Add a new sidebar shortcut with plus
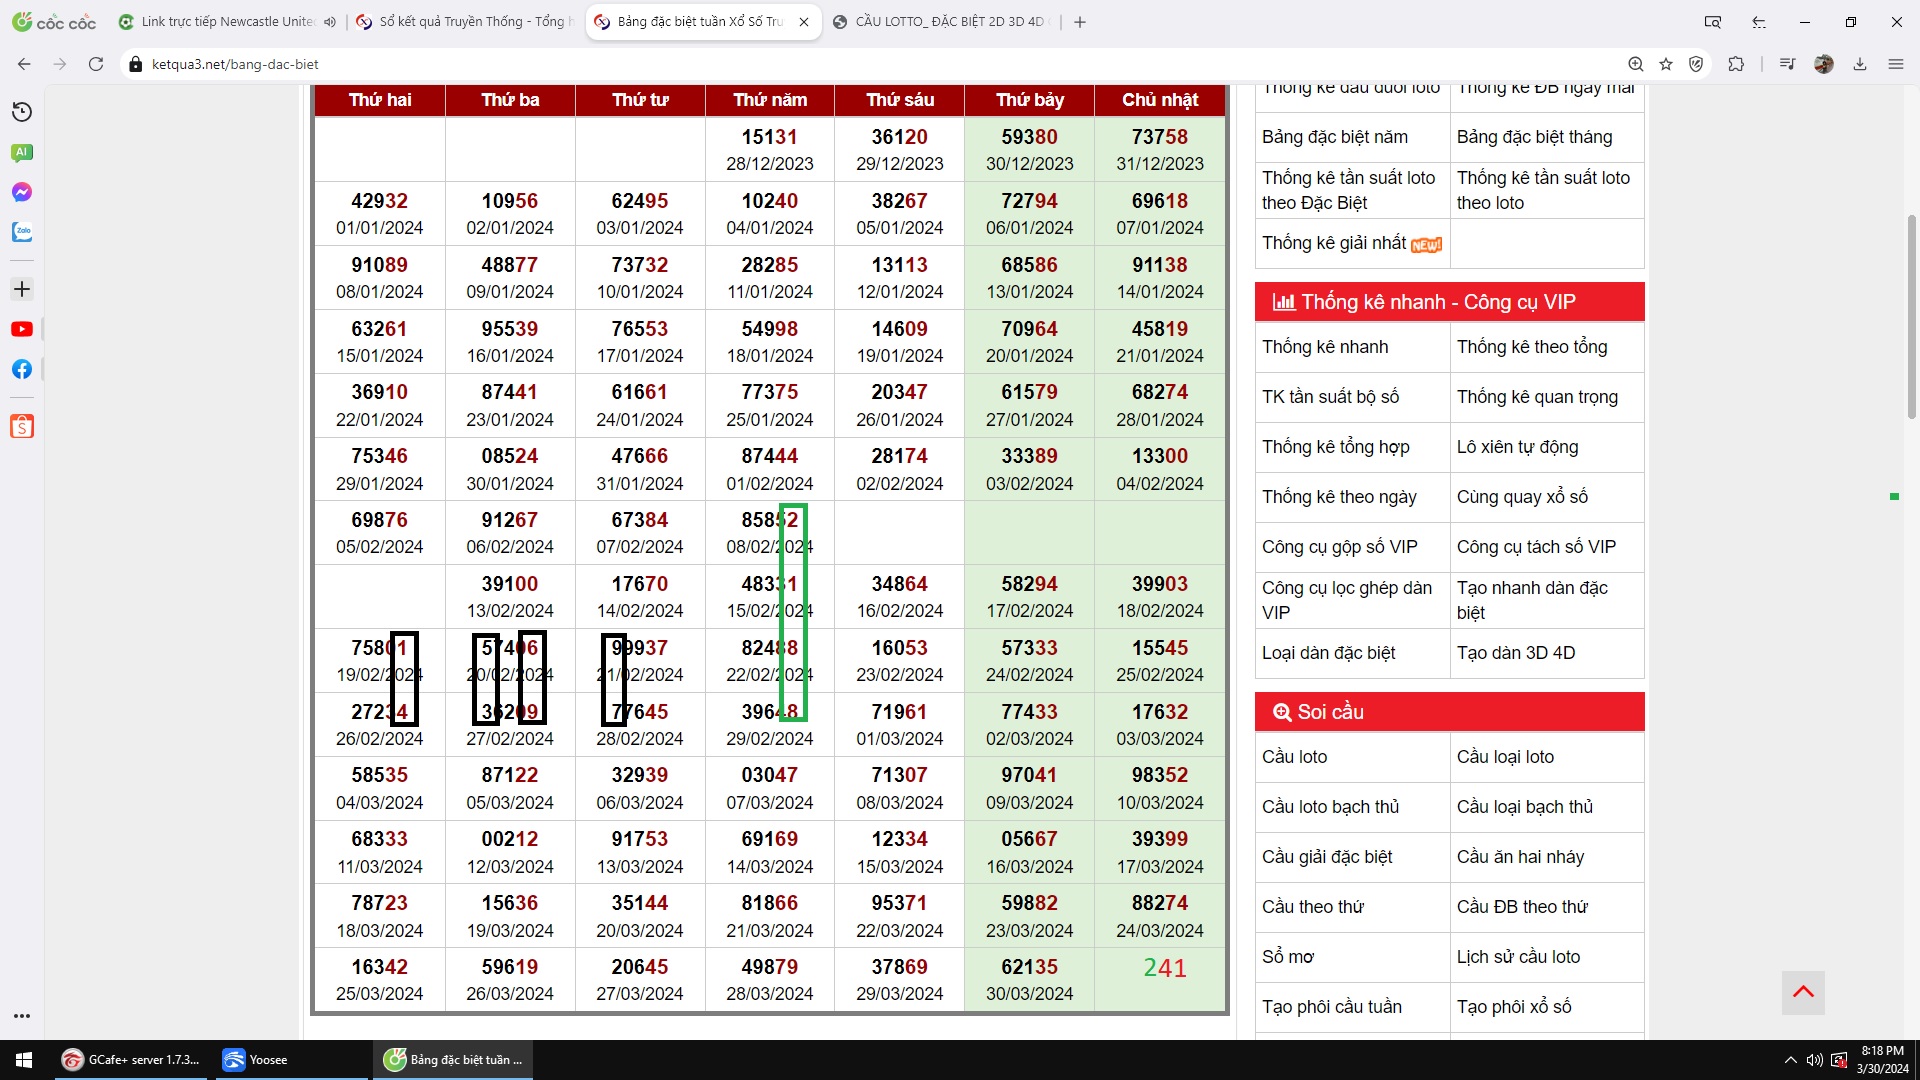The width and height of the screenshot is (1920, 1080). [22, 289]
